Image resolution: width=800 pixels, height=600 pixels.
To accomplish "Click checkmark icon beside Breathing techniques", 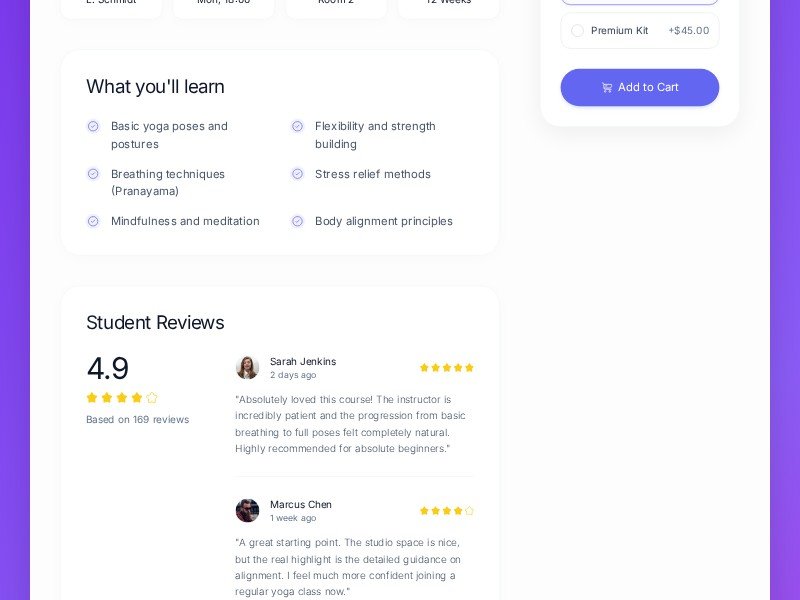I will (93, 174).
